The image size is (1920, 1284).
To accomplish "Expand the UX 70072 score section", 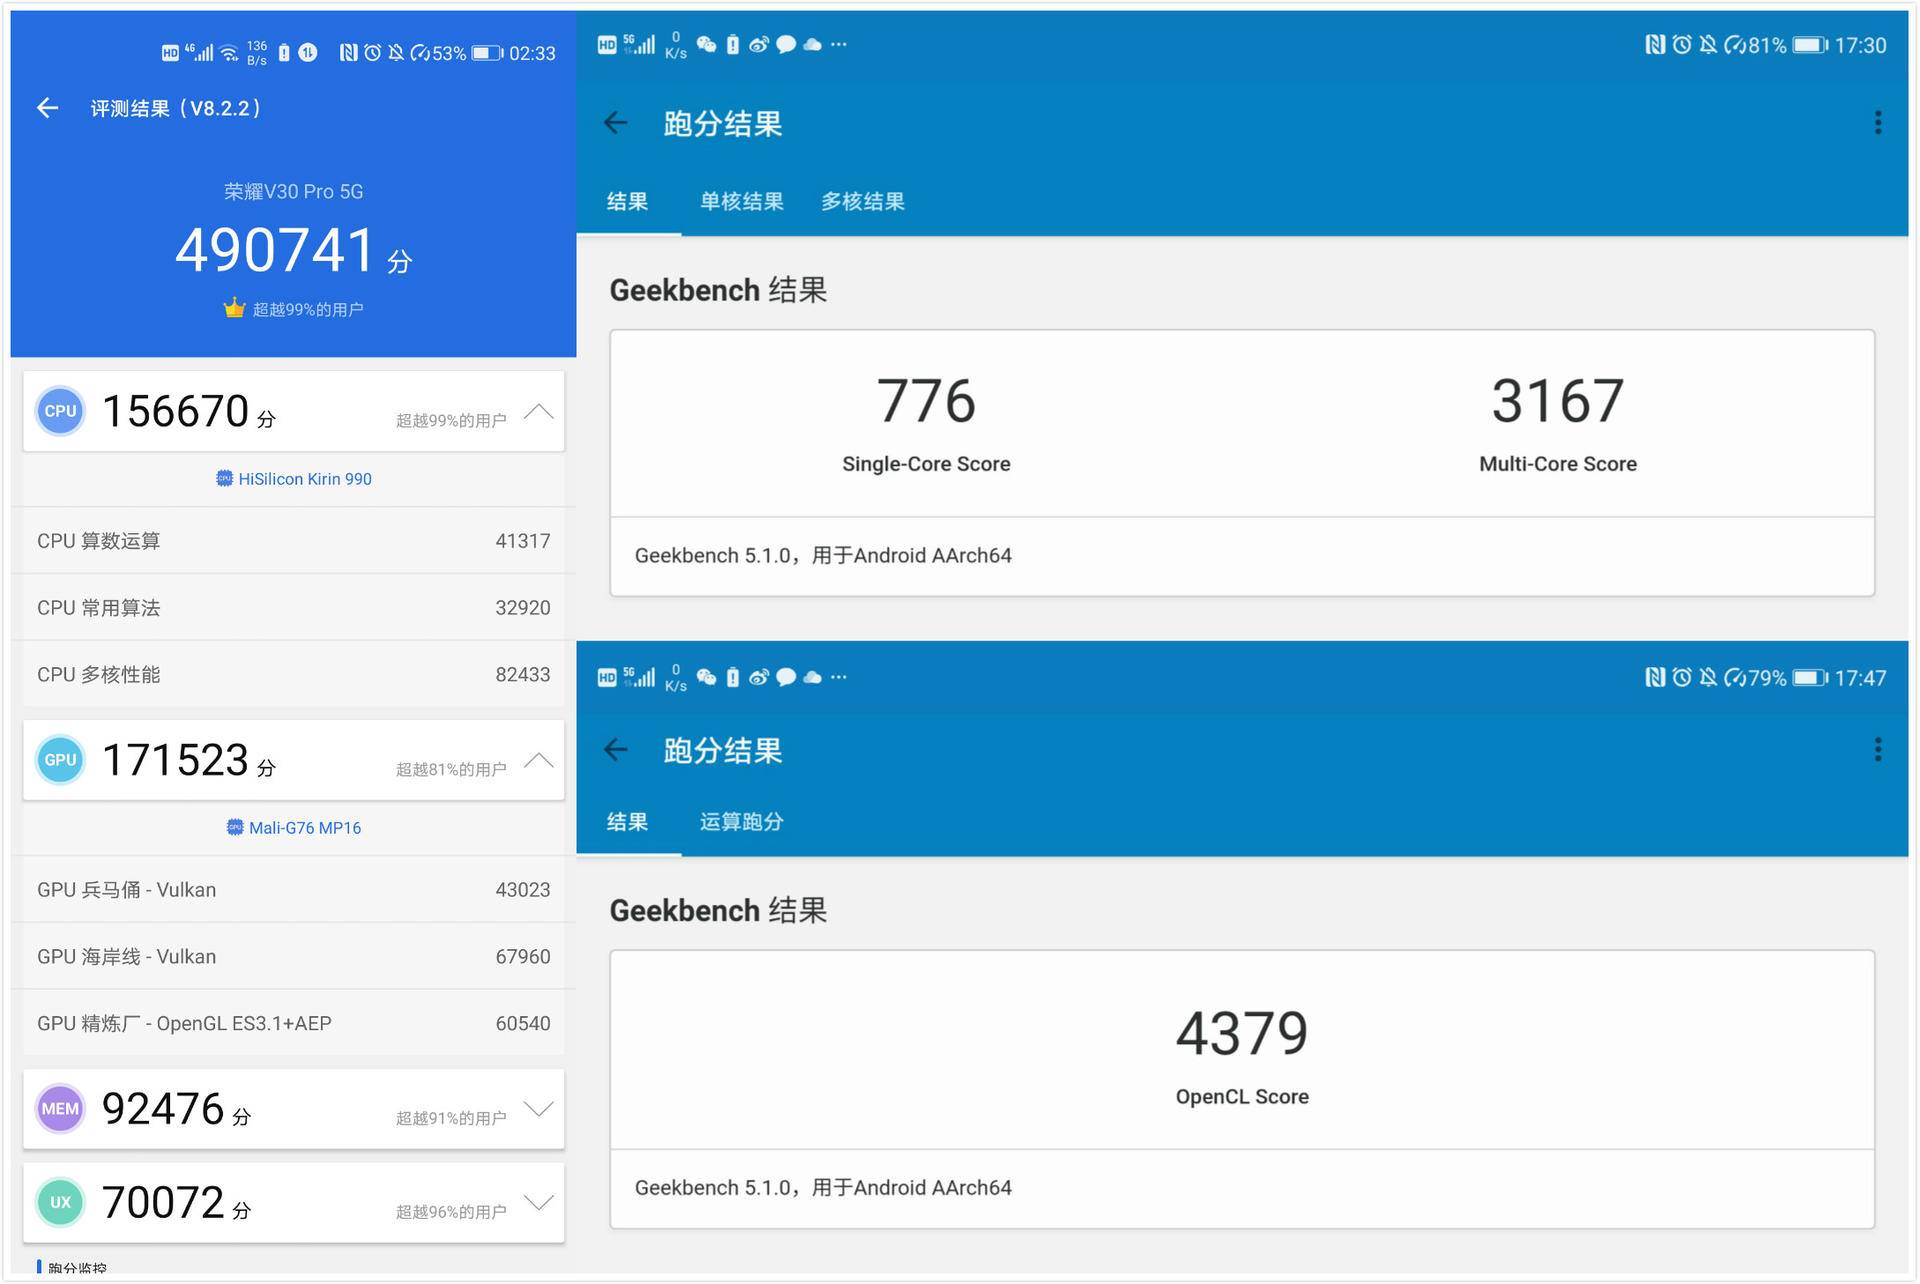I will coord(539,1202).
